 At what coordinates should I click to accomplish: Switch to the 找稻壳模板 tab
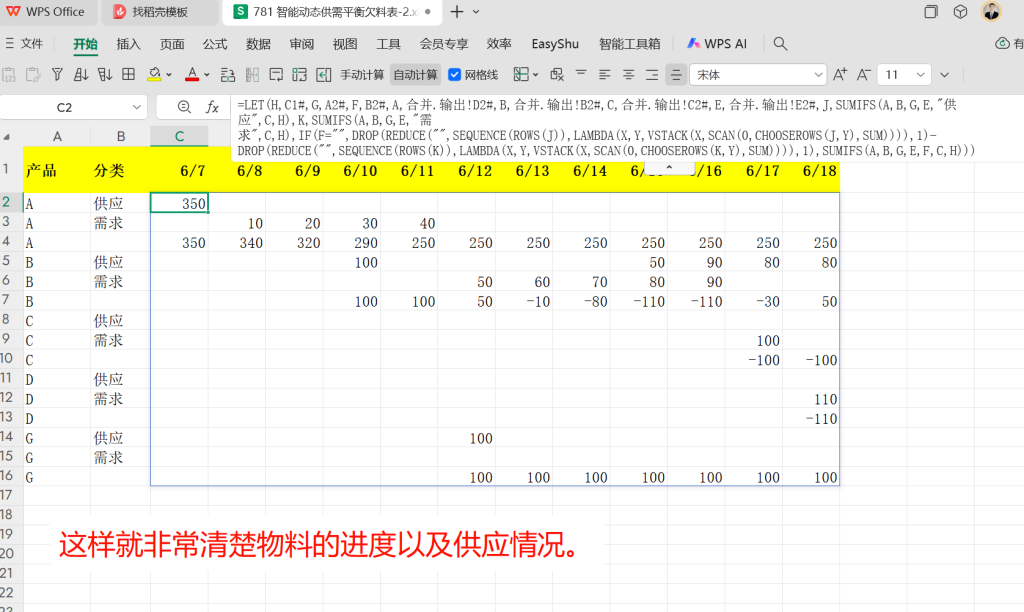tap(159, 12)
